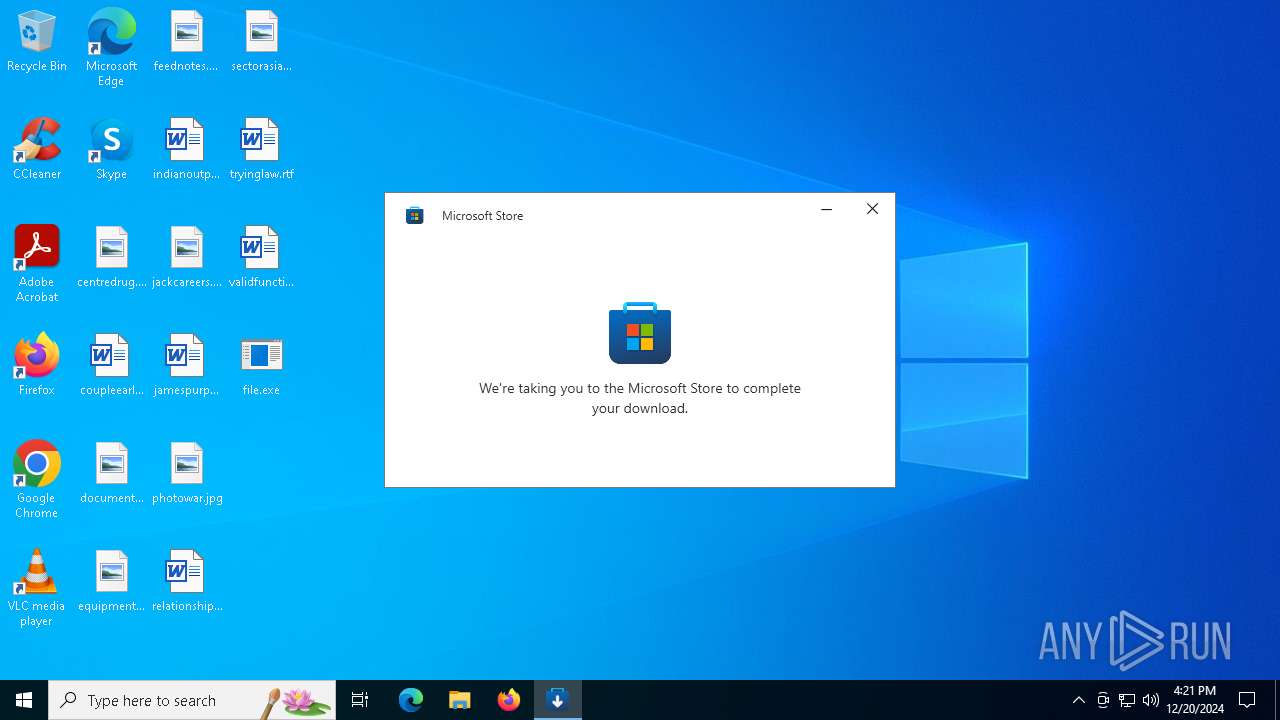
Task: Click the Meet Now tray icon
Action: 1103,700
